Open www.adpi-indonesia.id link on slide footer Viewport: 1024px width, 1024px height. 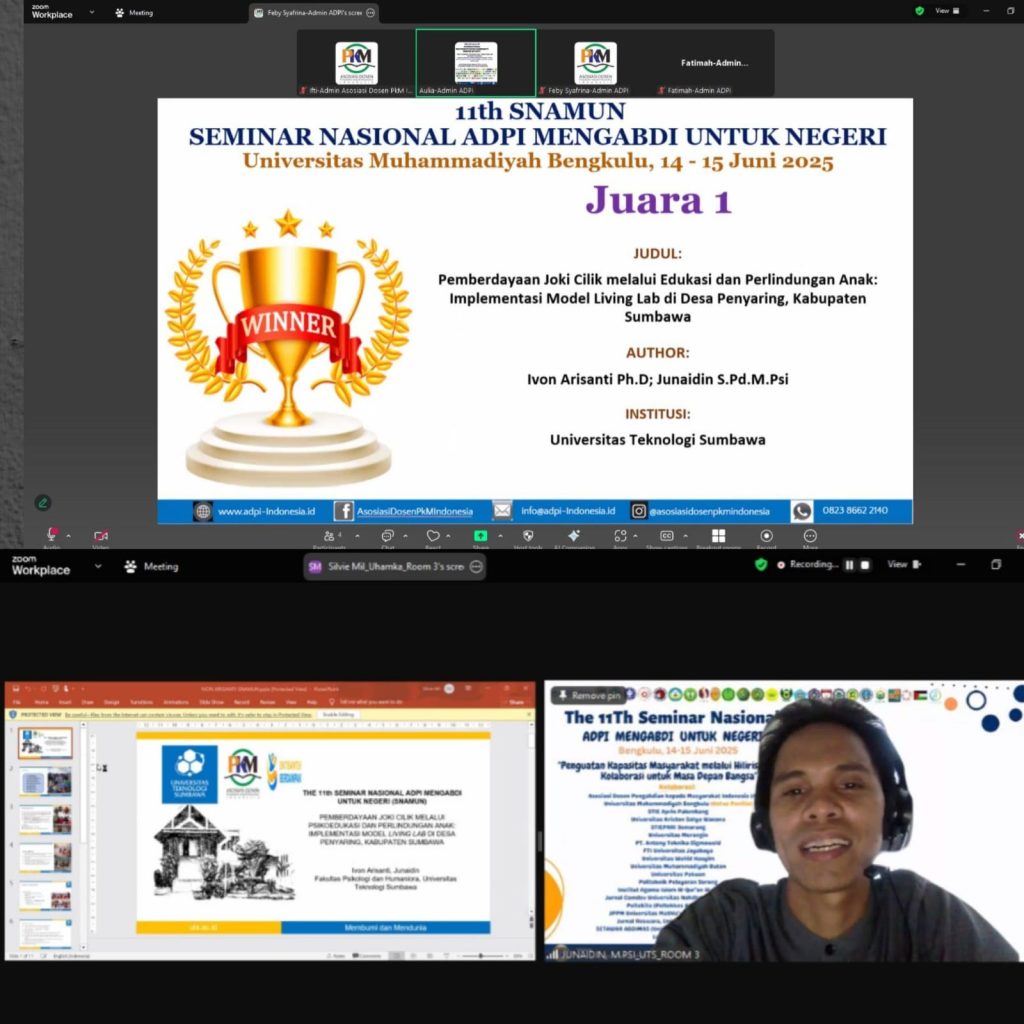(266, 511)
